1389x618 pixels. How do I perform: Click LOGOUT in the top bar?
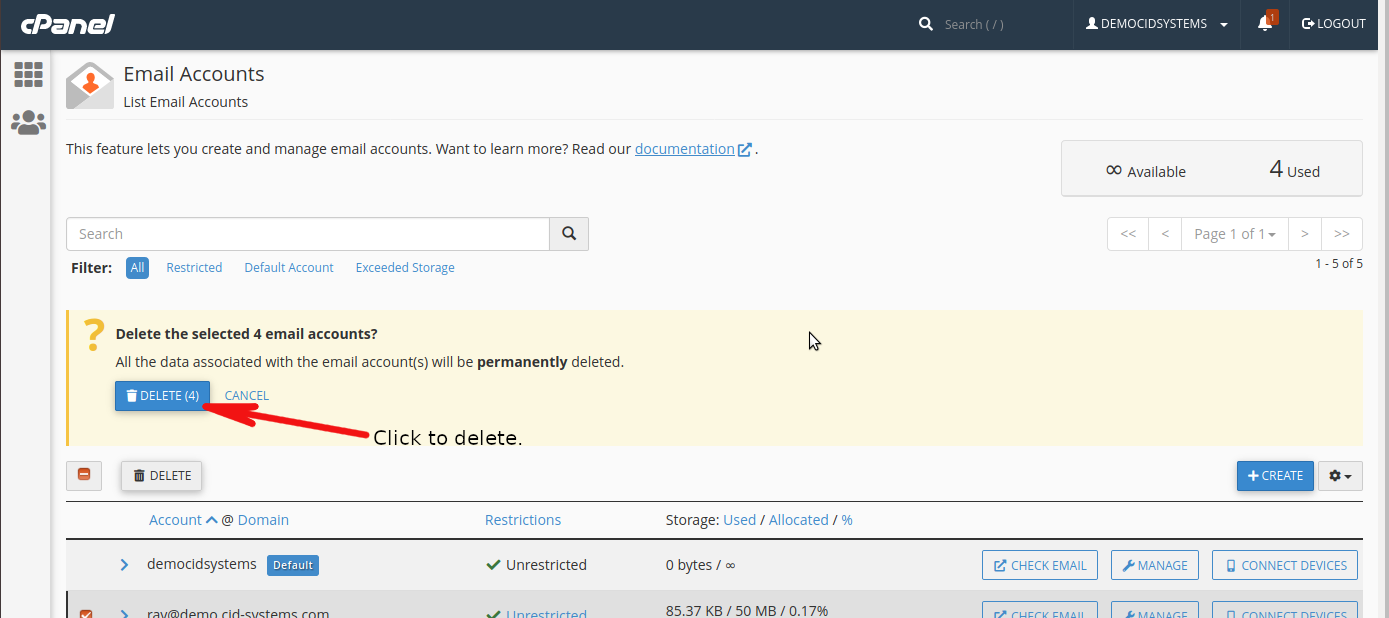click(x=1333, y=24)
